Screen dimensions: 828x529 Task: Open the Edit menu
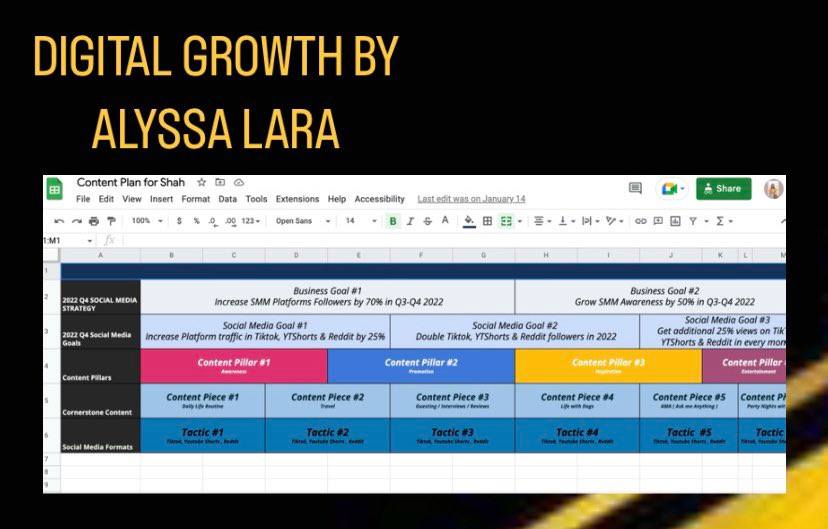[x=106, y=199]
